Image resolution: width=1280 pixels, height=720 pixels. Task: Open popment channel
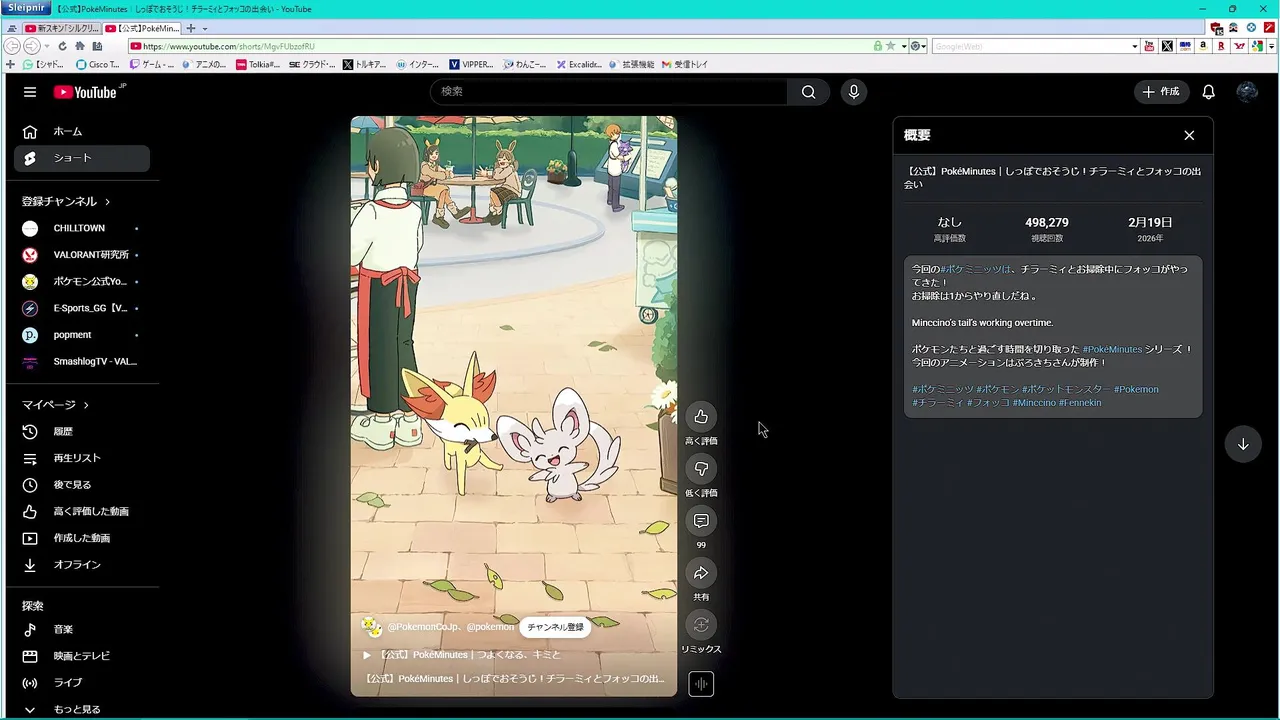pos(82,335)
